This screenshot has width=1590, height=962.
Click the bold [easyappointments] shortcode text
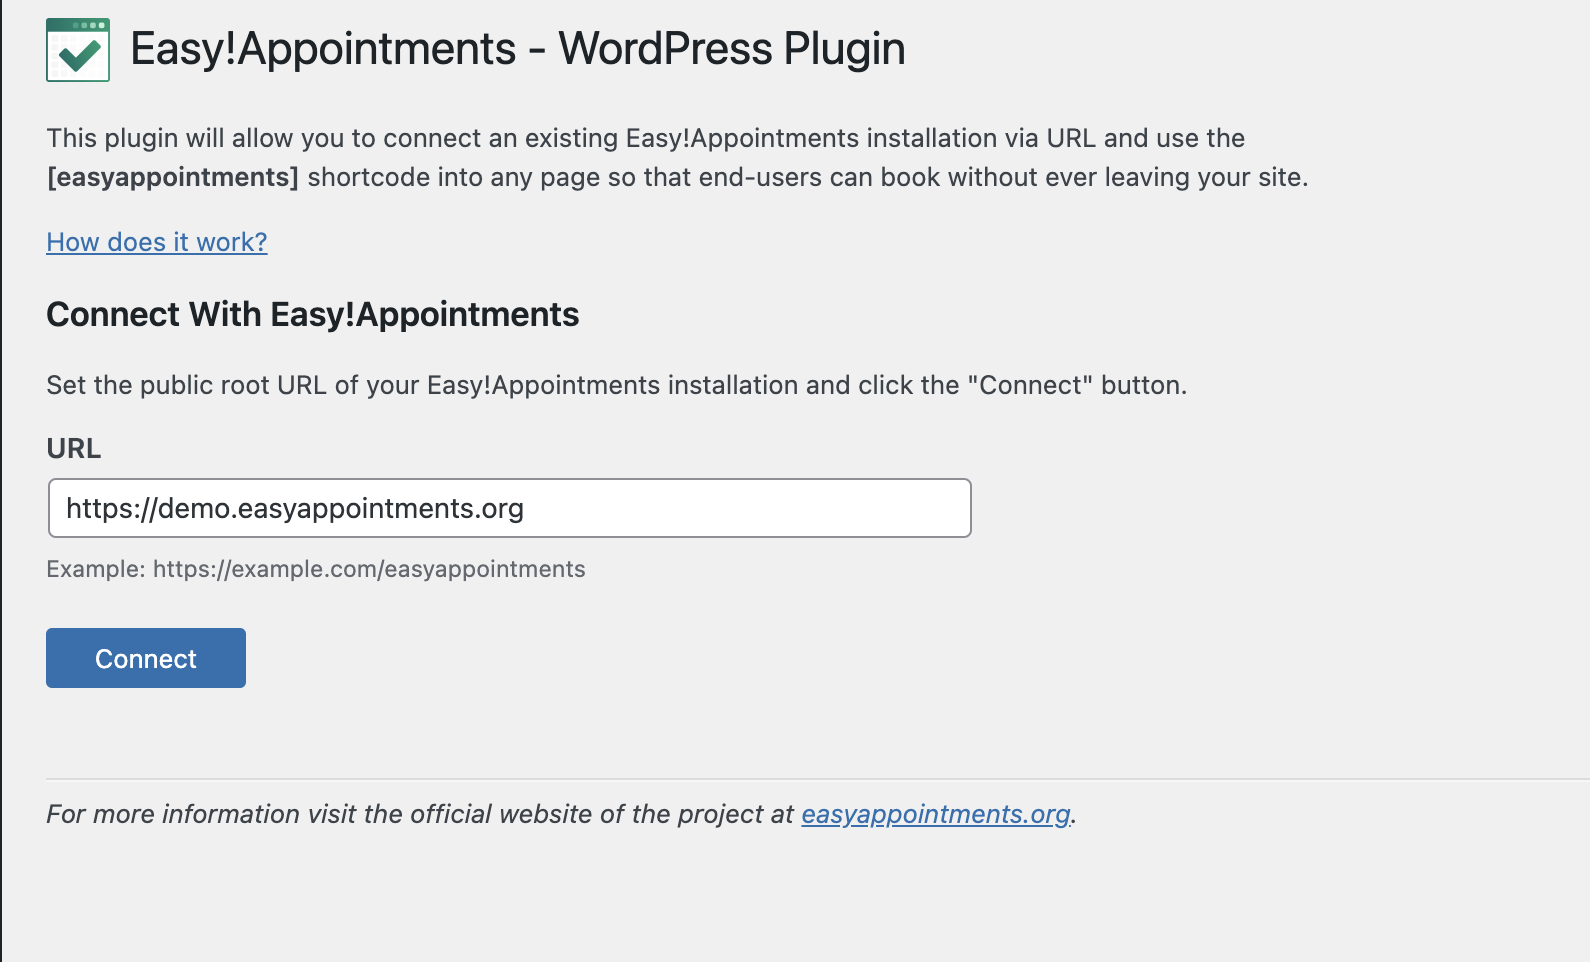170,177
